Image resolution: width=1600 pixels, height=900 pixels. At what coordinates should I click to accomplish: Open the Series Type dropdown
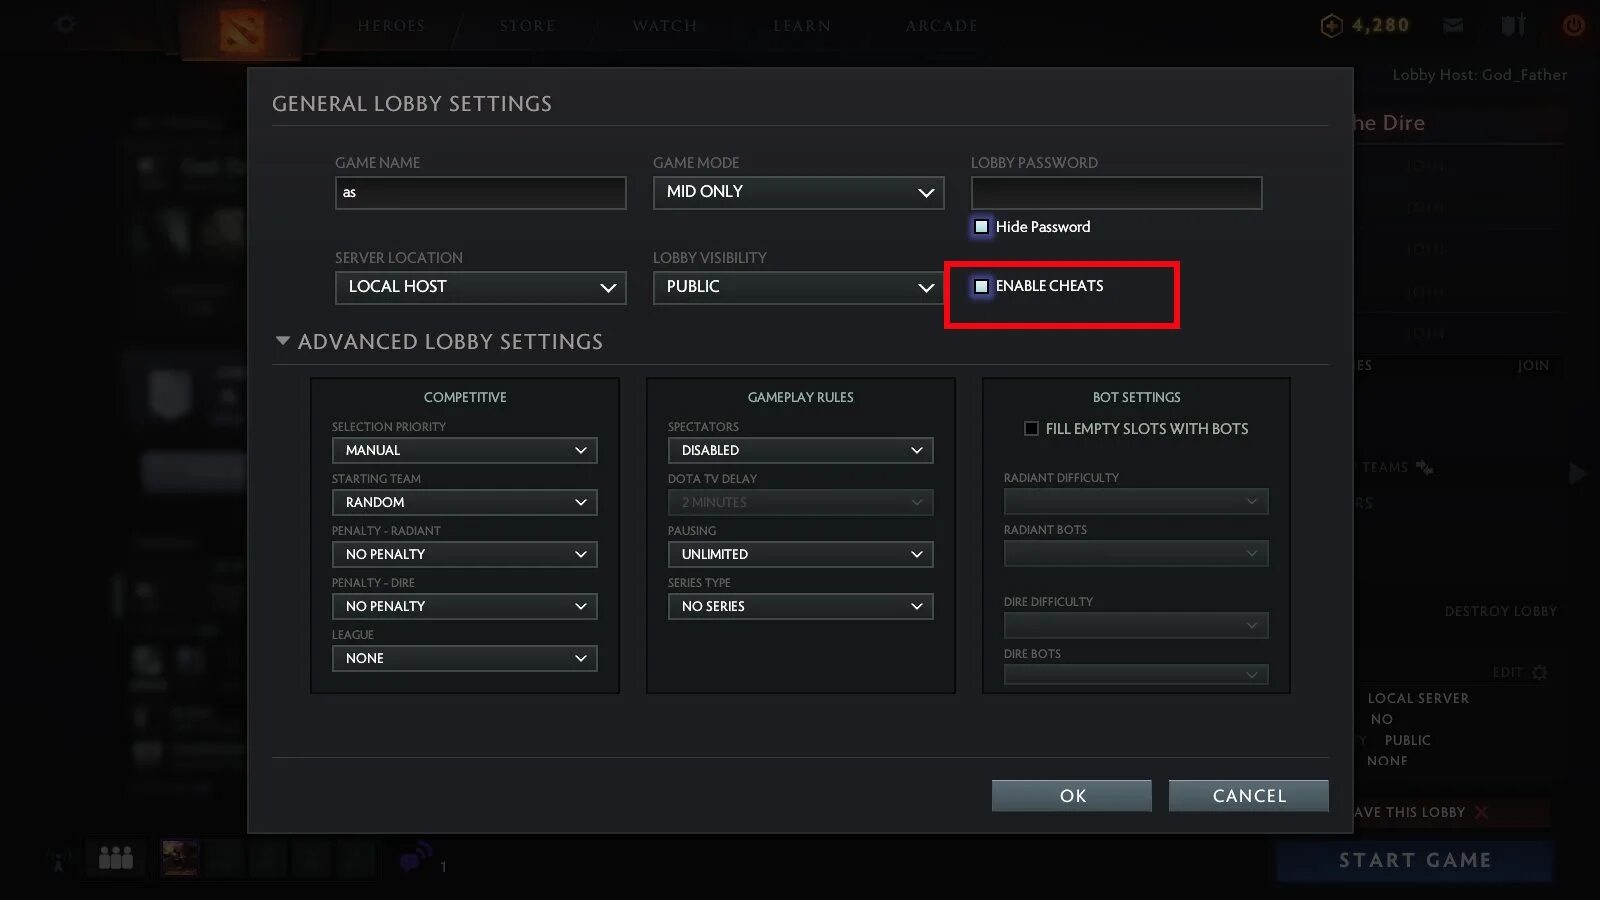coord(801,606)
